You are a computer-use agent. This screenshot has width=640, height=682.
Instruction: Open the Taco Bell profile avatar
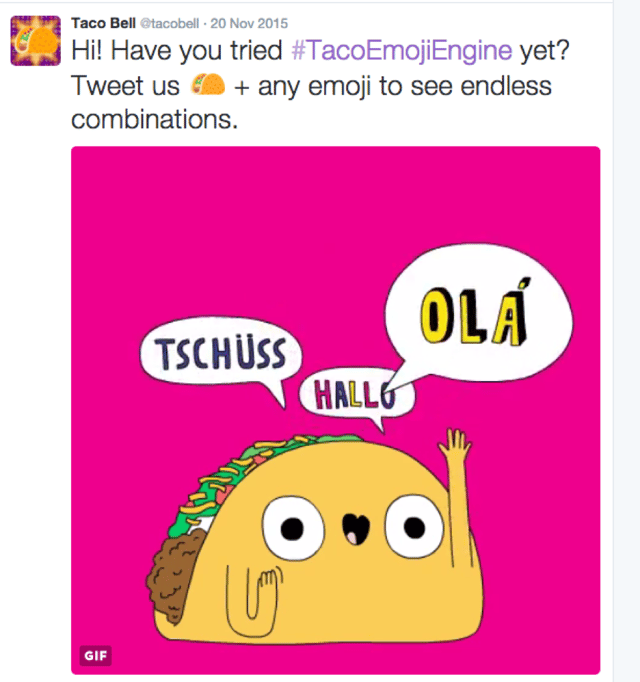point(36,40)
